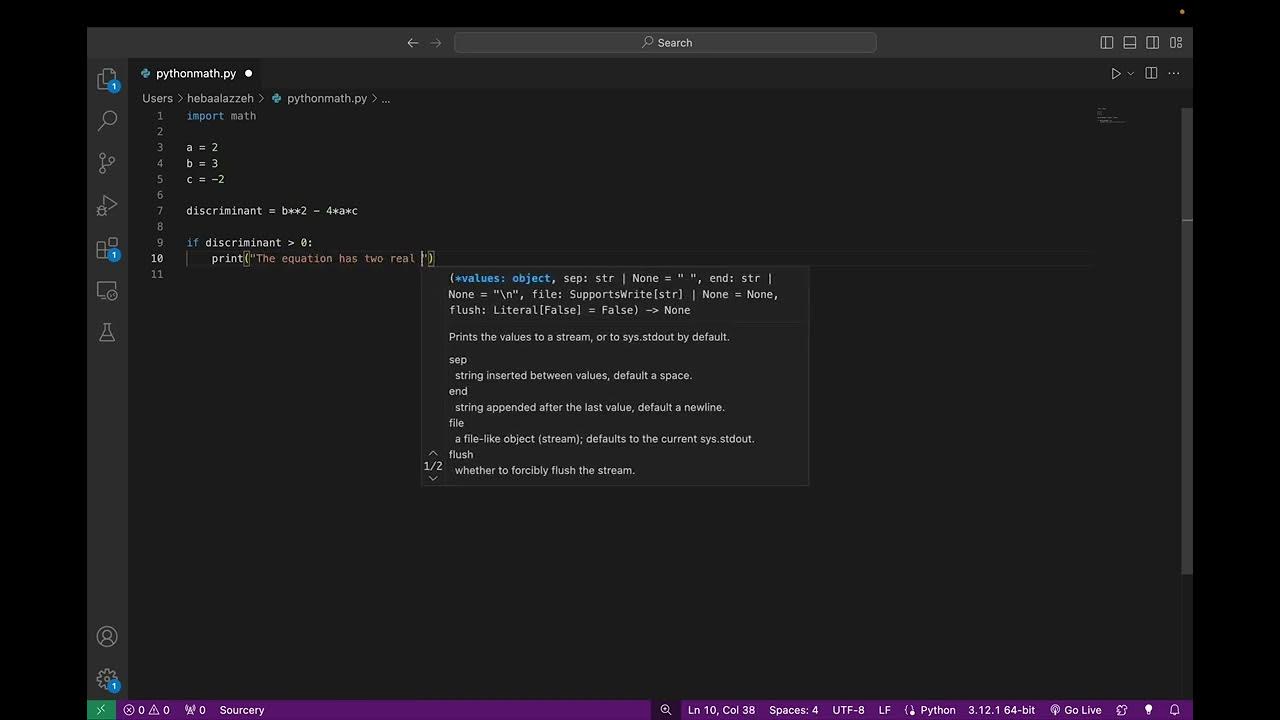Image resolution: width=1280 pixels, height=720 pixels.
Task: Open the Accounts menu
Action: coord(107,637)
